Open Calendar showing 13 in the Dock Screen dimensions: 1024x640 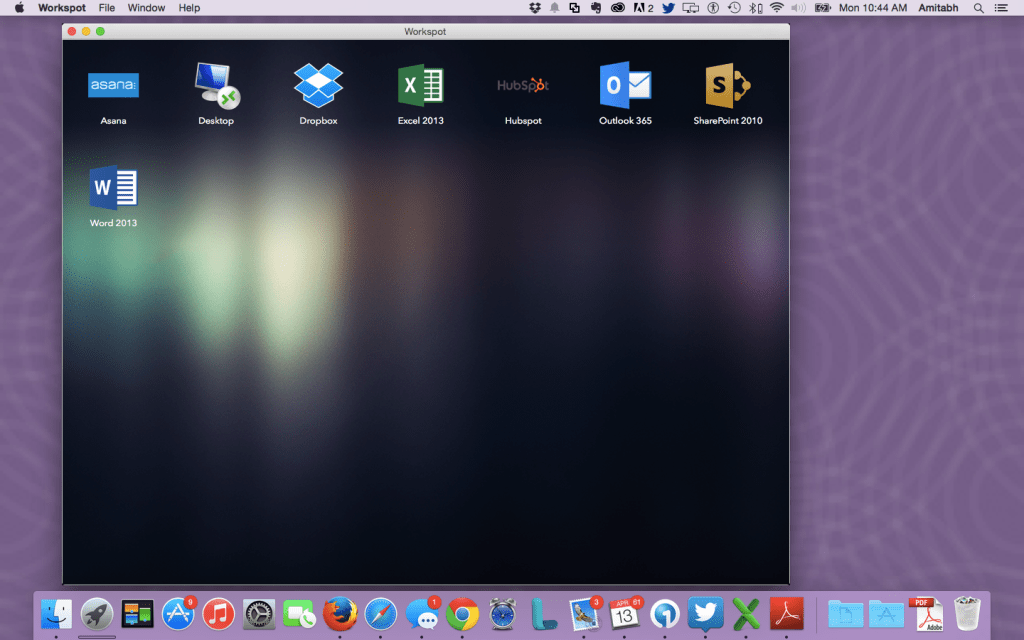pos(624,614)
